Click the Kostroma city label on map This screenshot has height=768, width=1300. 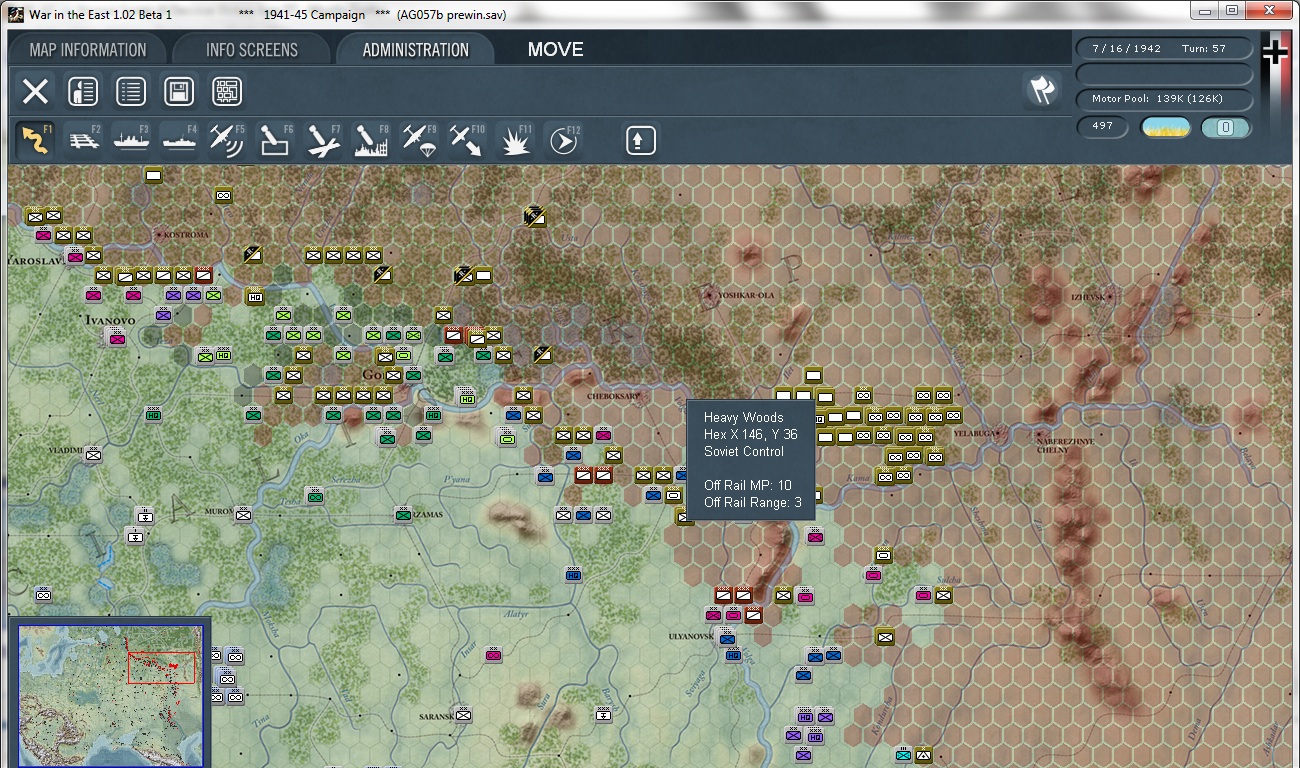tap(184, 235)
